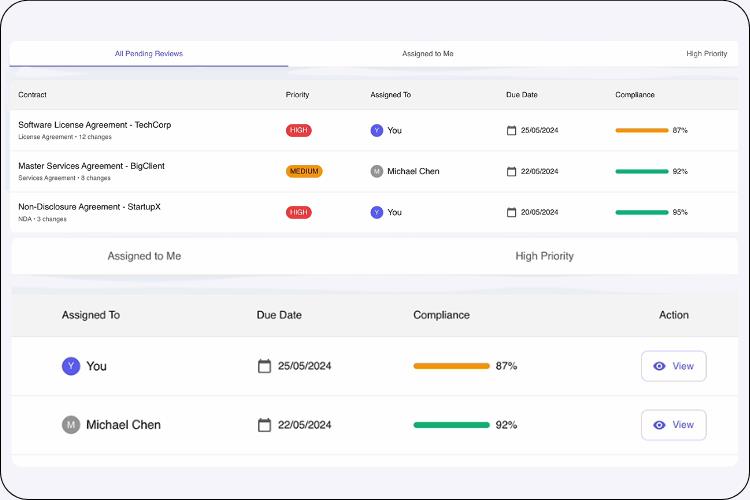Click the large green 92% compliance bar
The image size is (750, 500).
(x=451, y=425)
